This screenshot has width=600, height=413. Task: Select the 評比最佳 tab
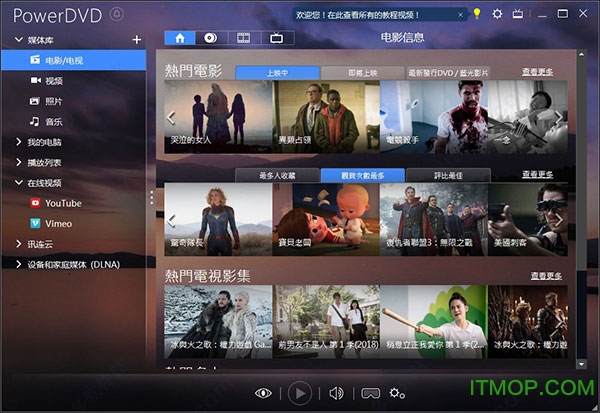448,175
